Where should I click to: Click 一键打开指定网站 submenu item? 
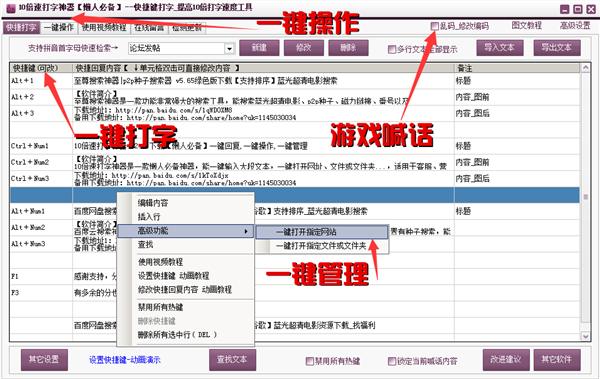point(322,232)
